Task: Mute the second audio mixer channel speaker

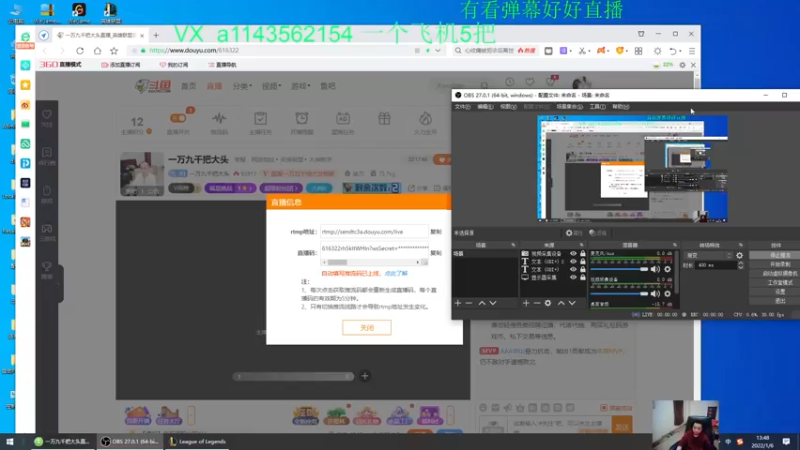Action: click(655, 293)
